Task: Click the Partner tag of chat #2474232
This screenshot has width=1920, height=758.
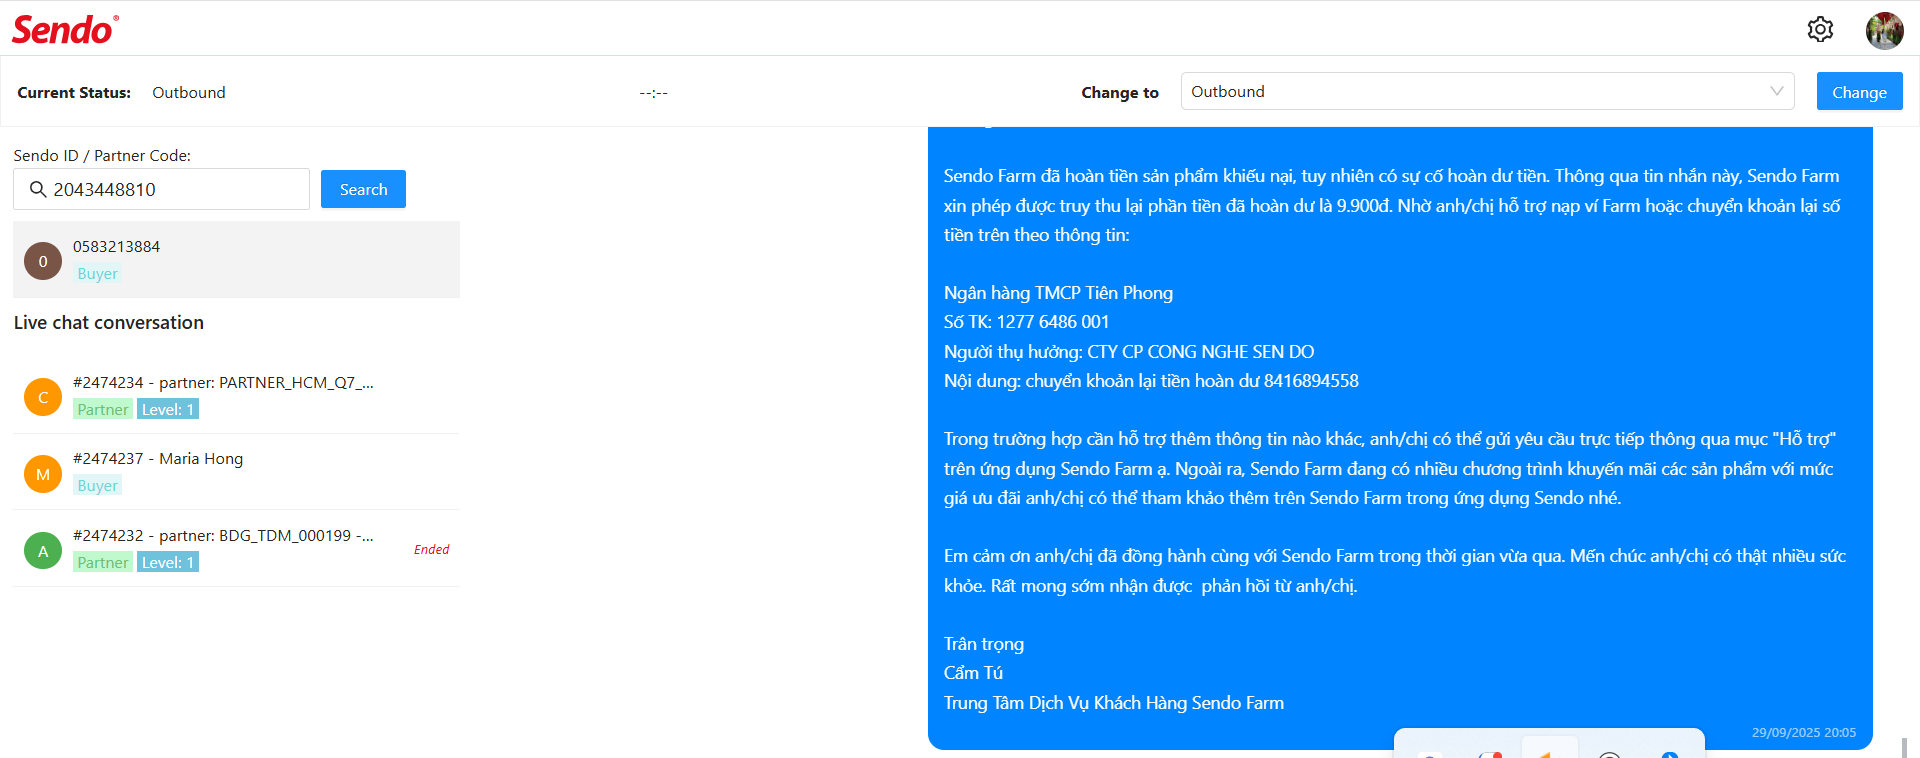Action: pyautogui.click(x=103, y=562)
